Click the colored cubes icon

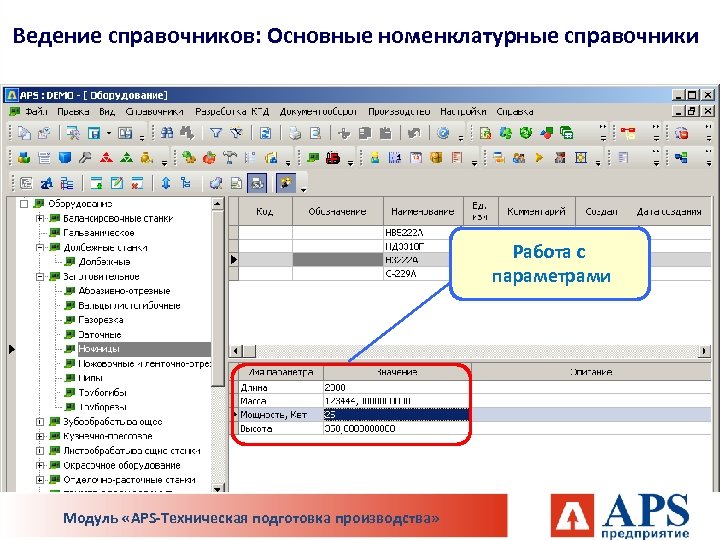[24, 158]
